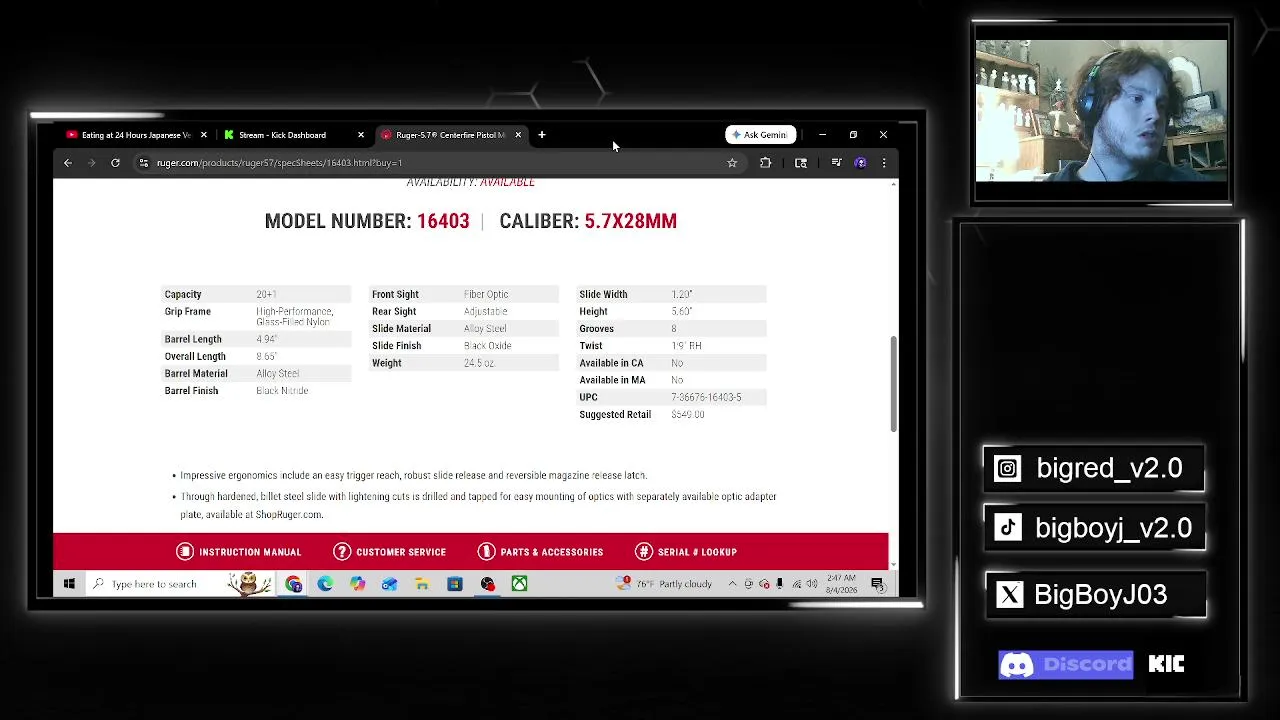Open Copilot from the taskbar
Image resolution: width=1280 pixels, height=720 pixels.
click(357, 584)
